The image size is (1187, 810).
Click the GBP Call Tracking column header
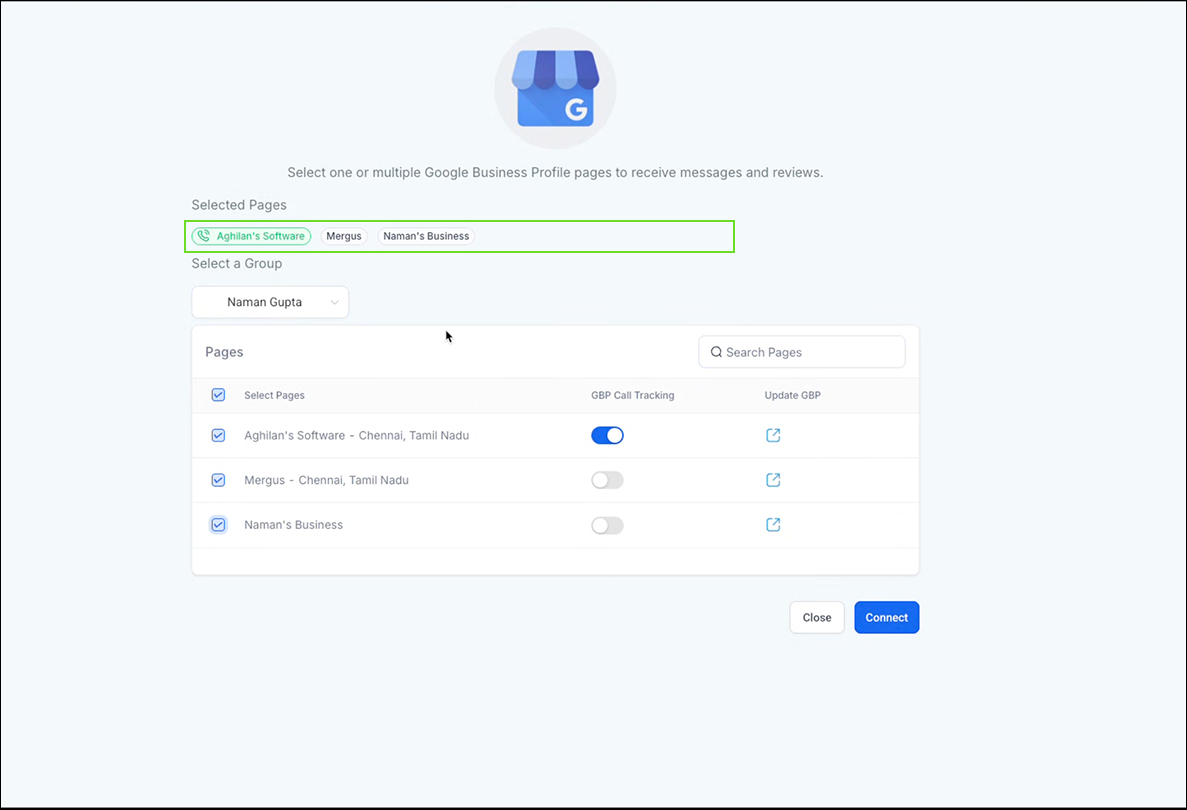click(632, 395)
